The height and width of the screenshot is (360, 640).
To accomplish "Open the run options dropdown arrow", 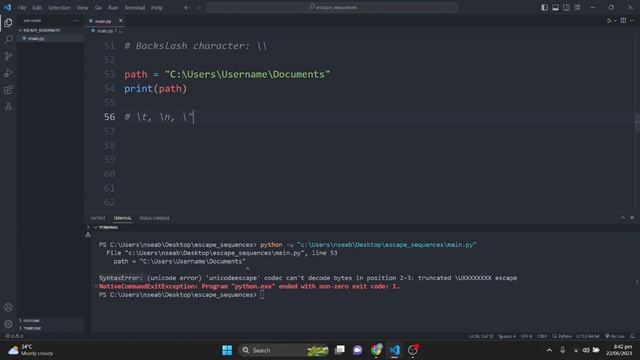I will 615,20.
